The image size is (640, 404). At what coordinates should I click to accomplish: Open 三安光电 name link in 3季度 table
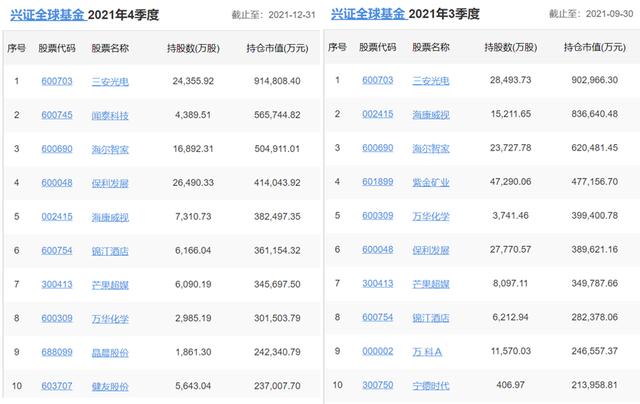pos(431,81)
